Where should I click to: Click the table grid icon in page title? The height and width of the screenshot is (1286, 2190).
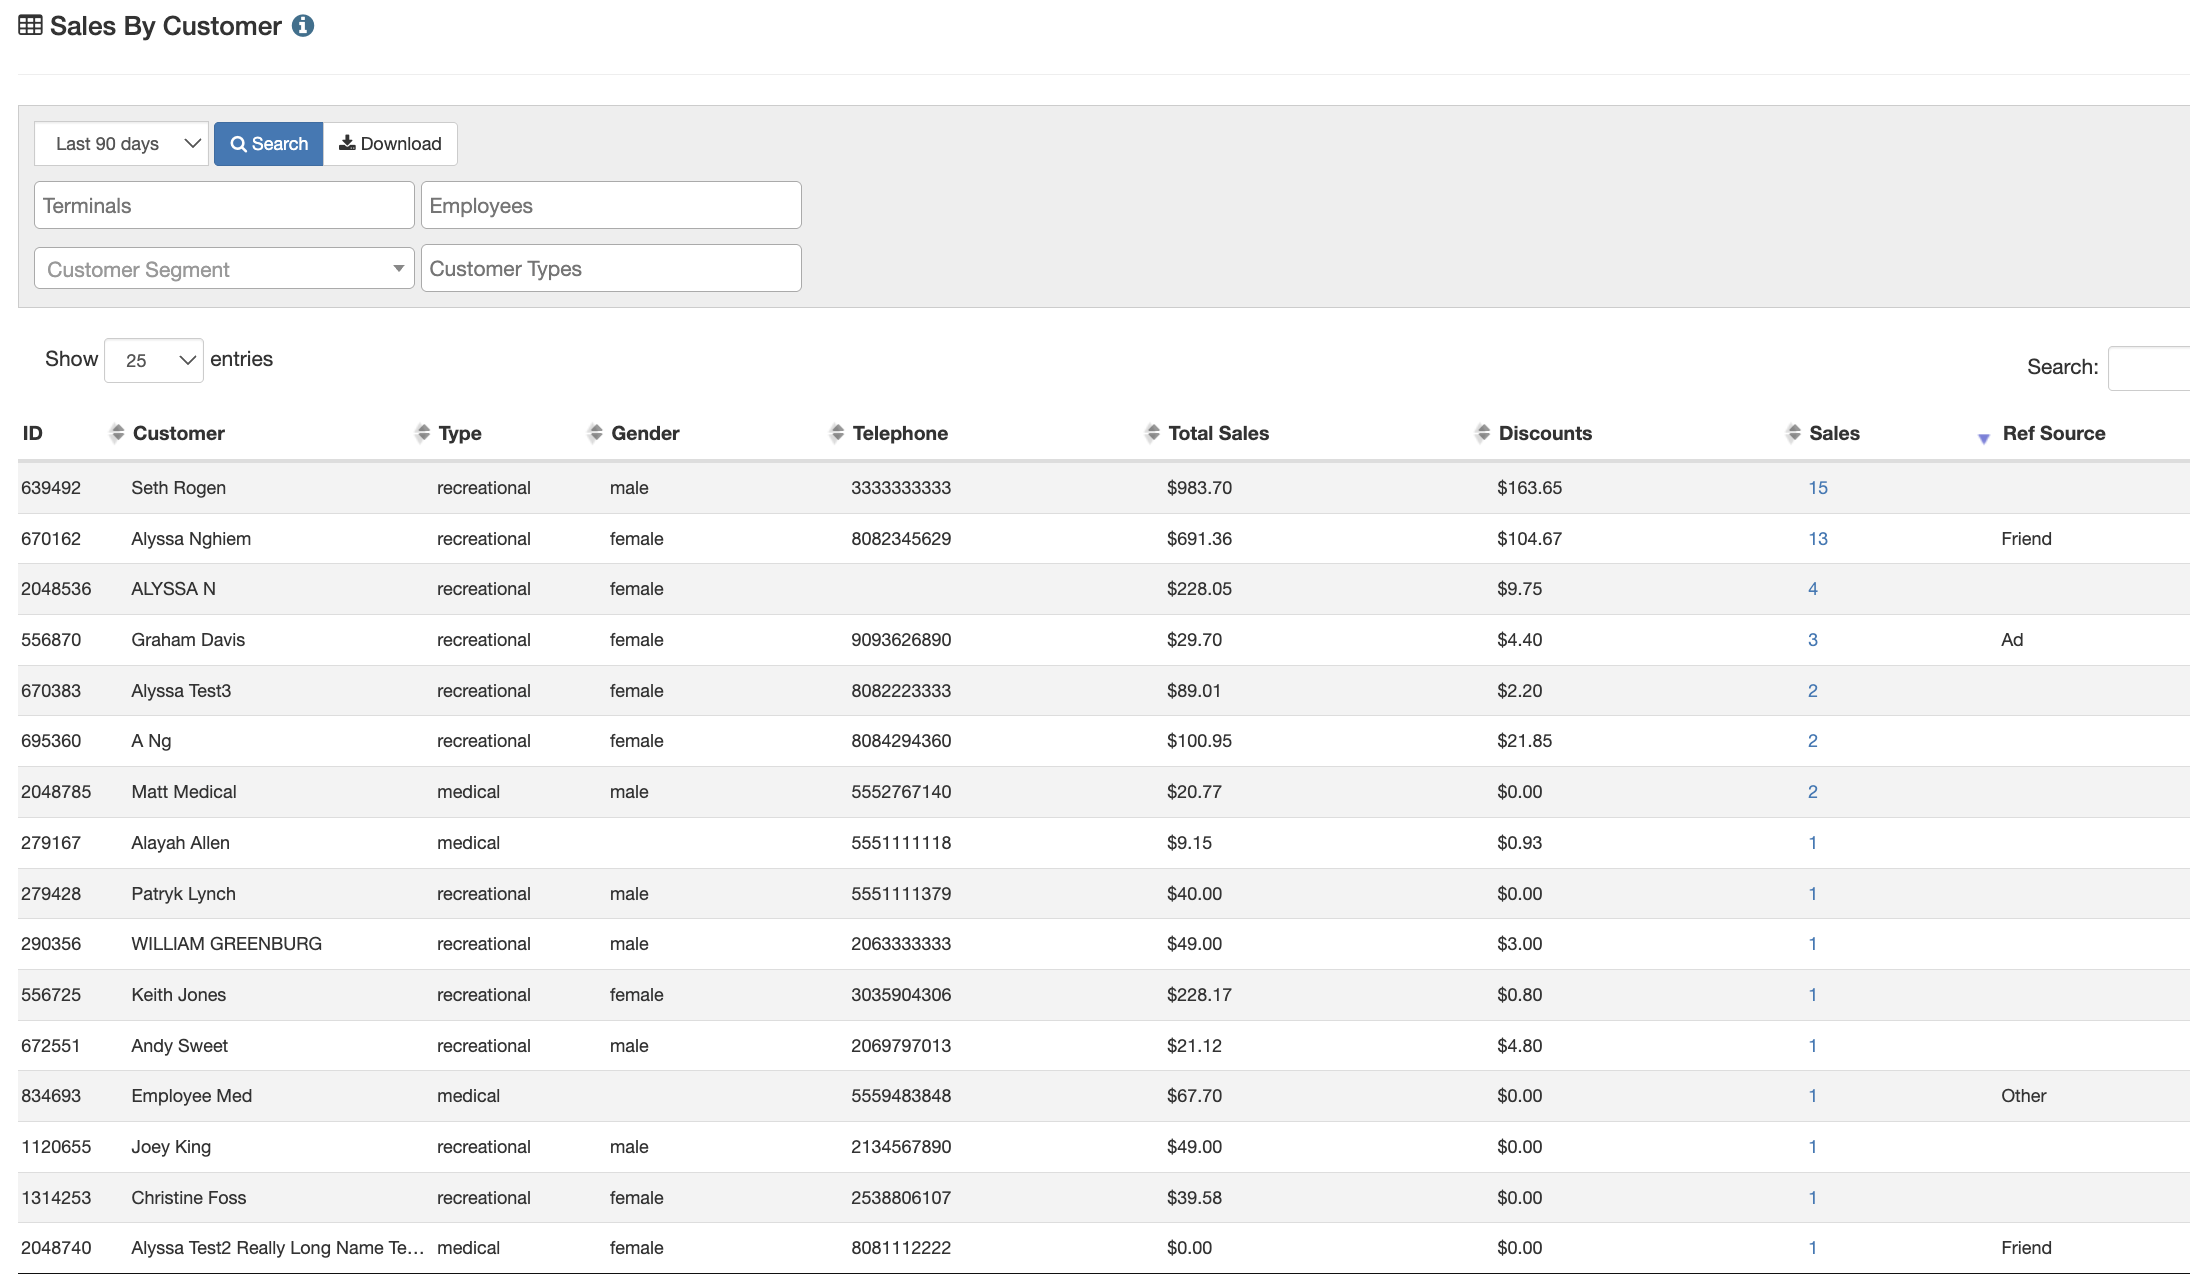tap(30, 26)
